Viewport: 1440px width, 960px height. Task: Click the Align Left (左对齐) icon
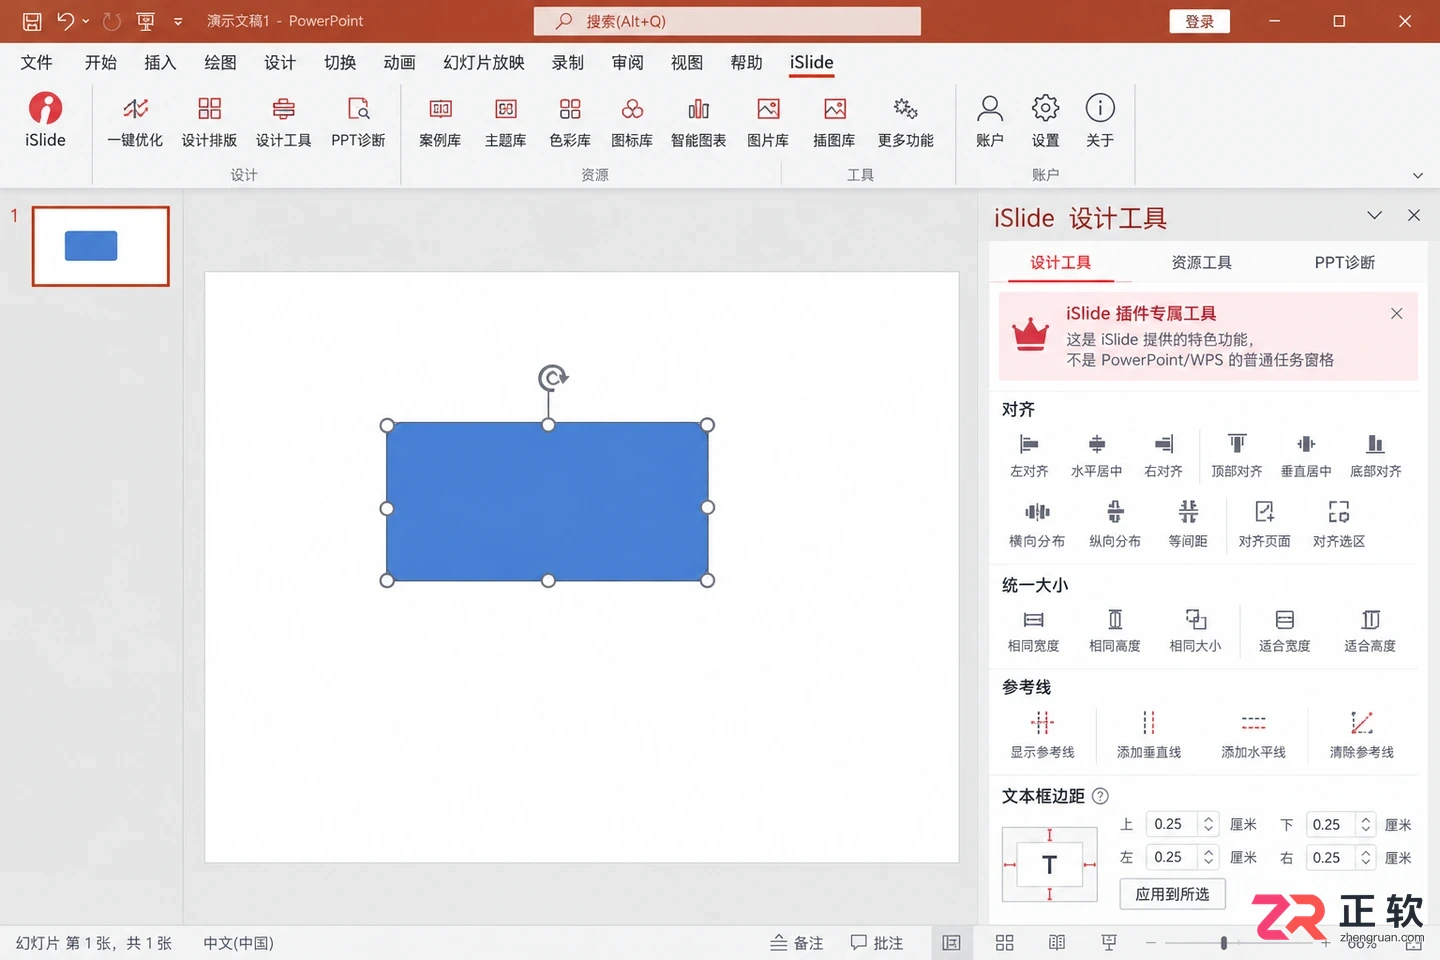[x=1029, y=444]
